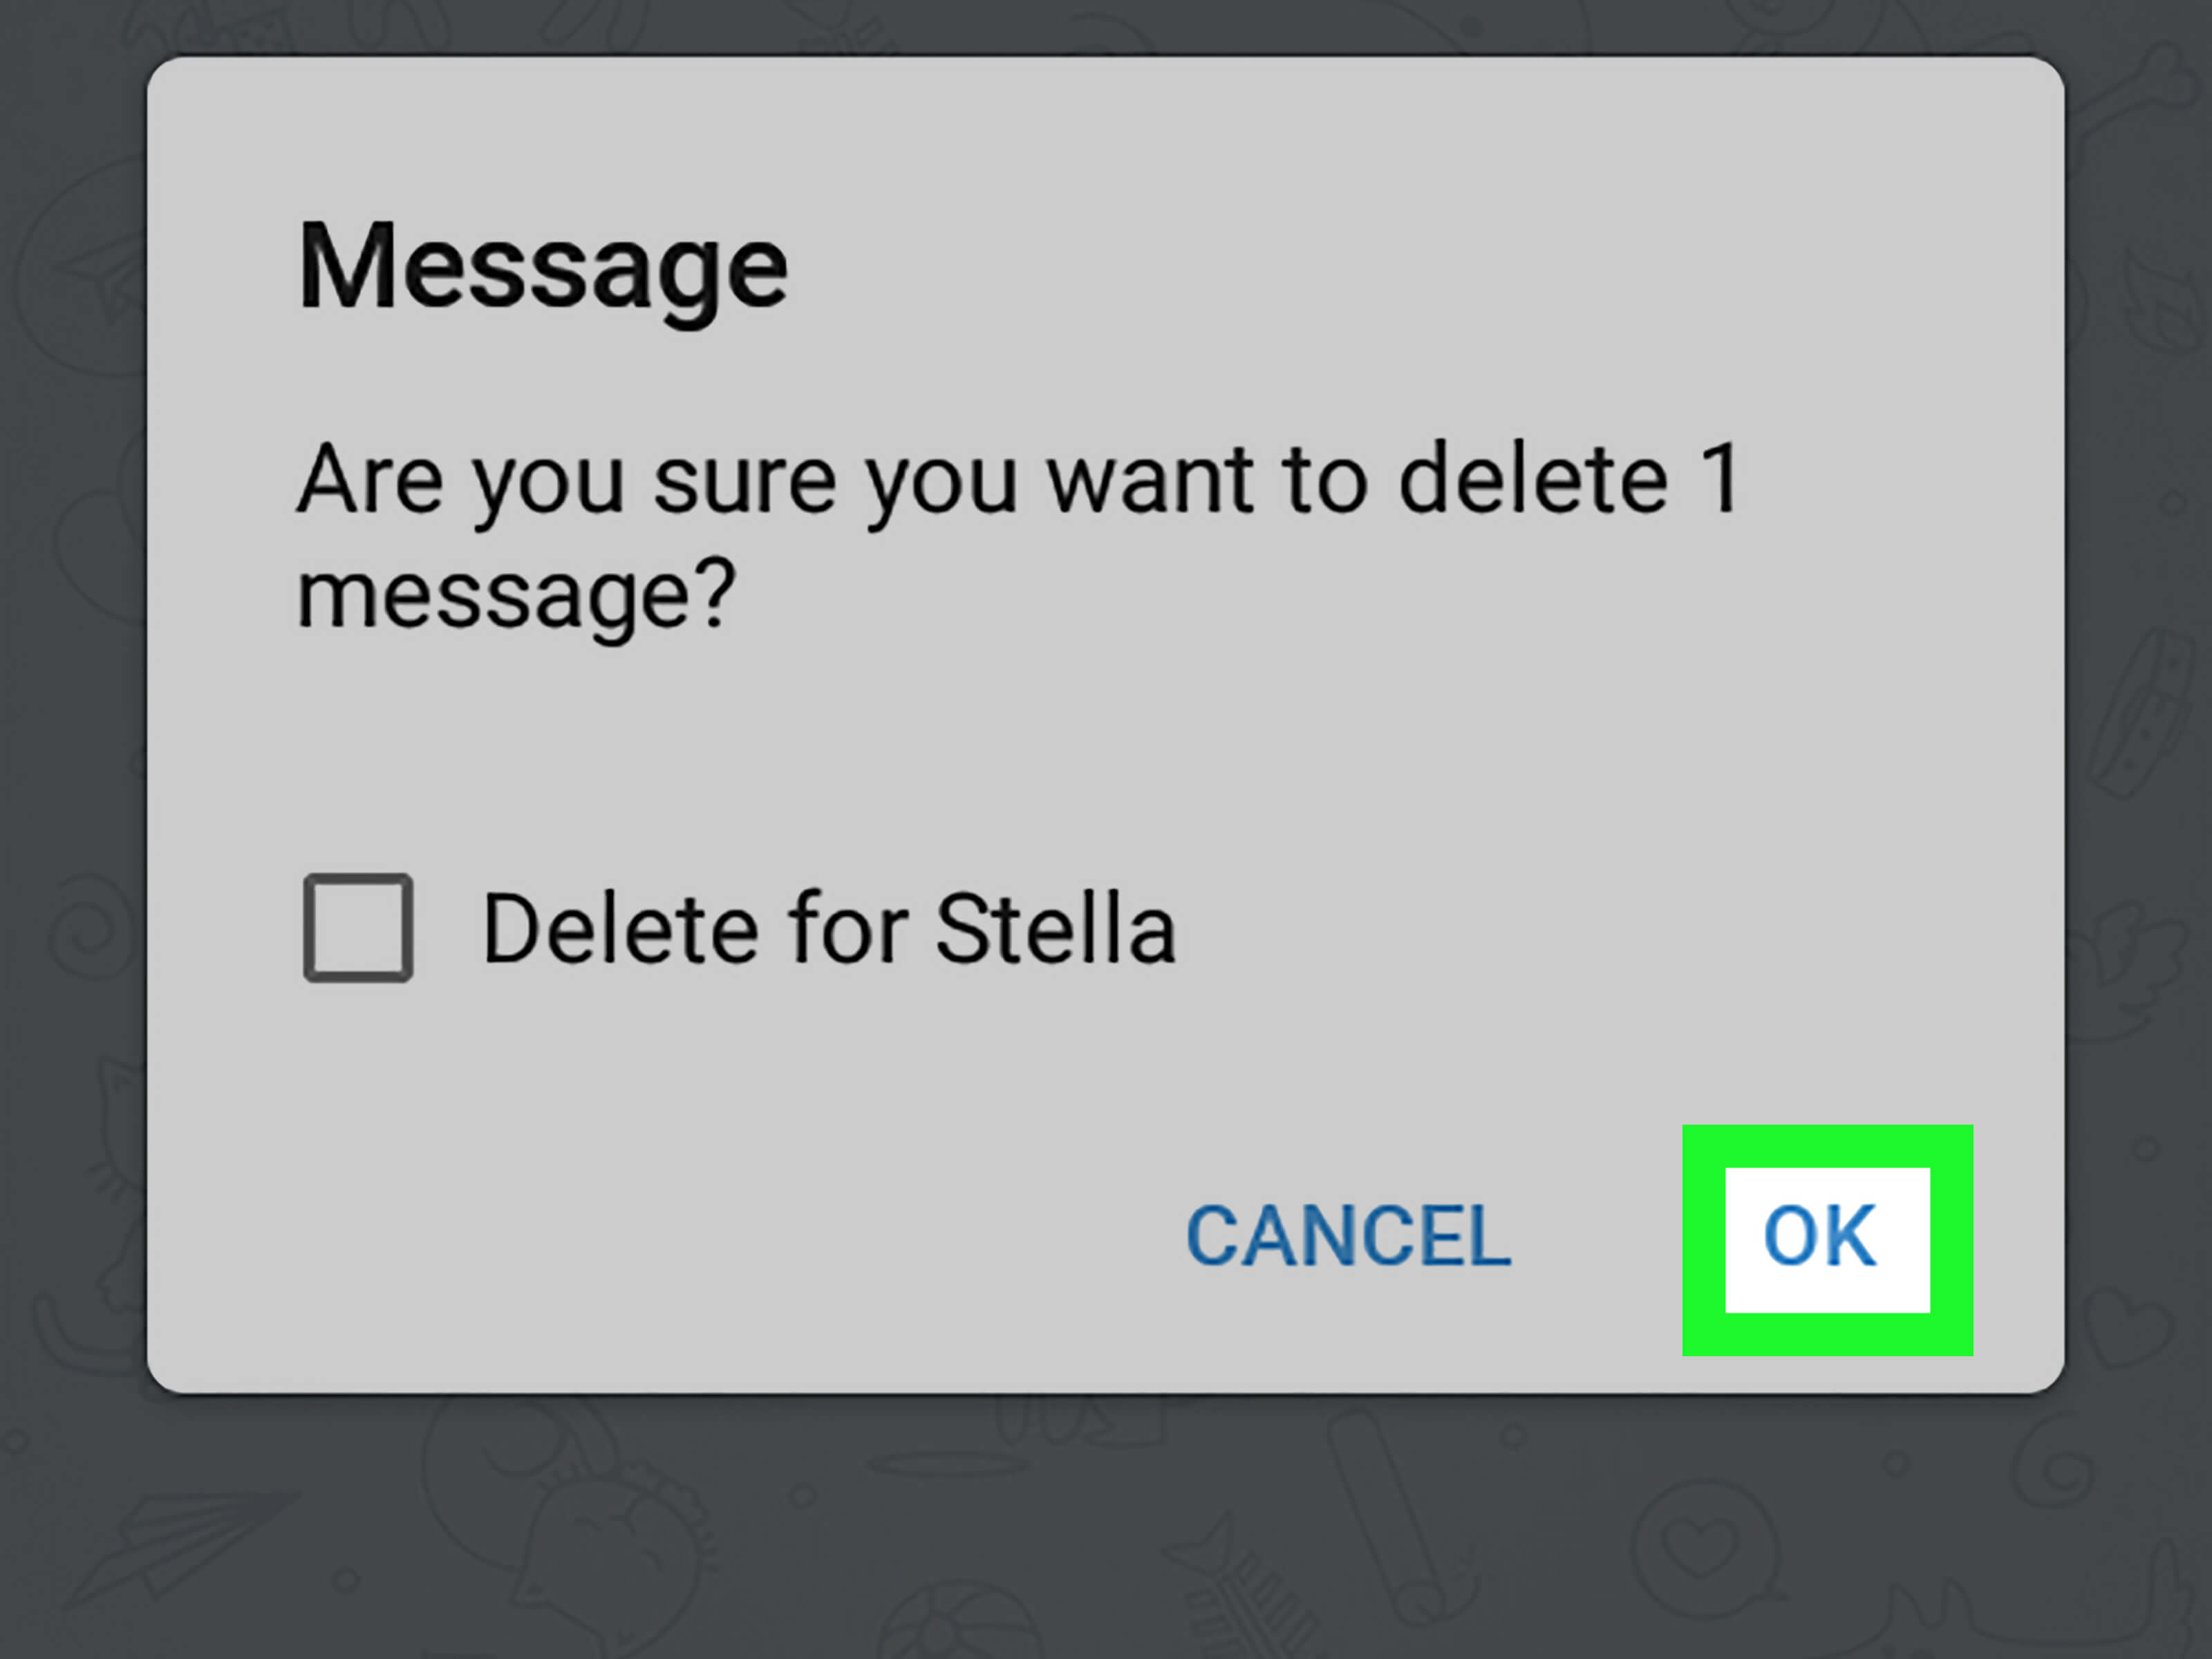Screen dimensions: 2212x1659
Task: Click the number 1 in the delete prompt
Action: point(1721,479)
